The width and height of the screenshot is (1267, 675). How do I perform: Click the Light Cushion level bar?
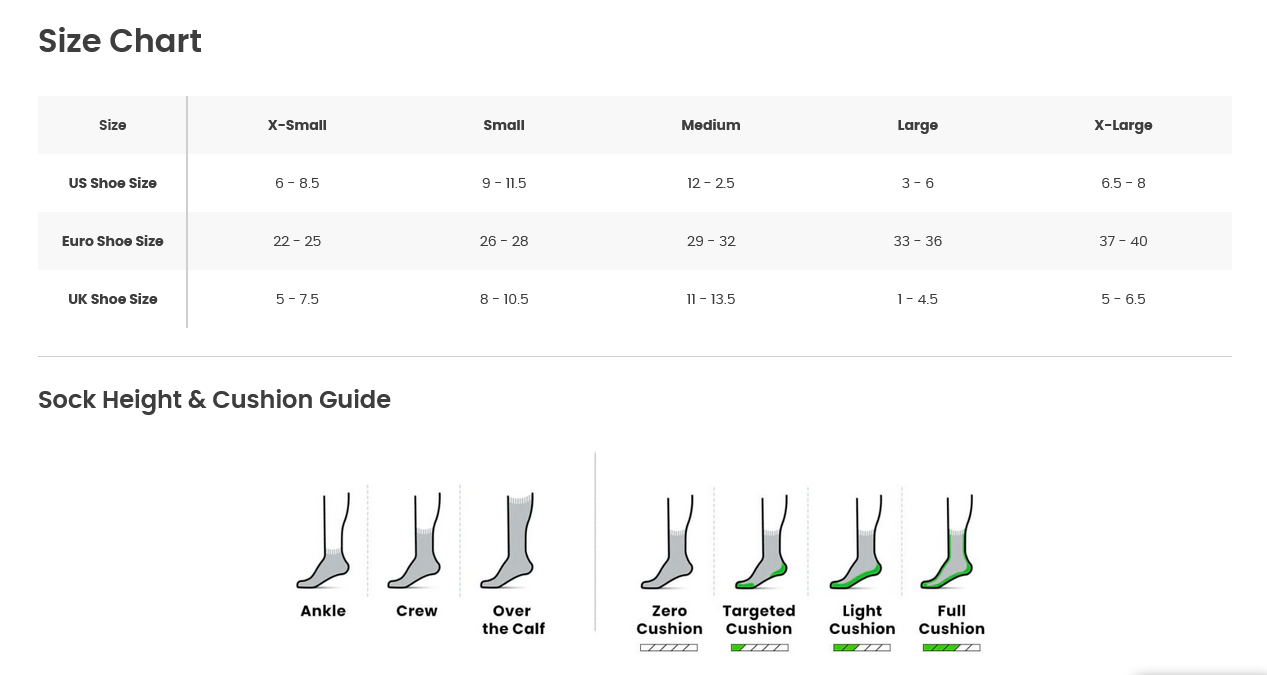pos(861,648)
